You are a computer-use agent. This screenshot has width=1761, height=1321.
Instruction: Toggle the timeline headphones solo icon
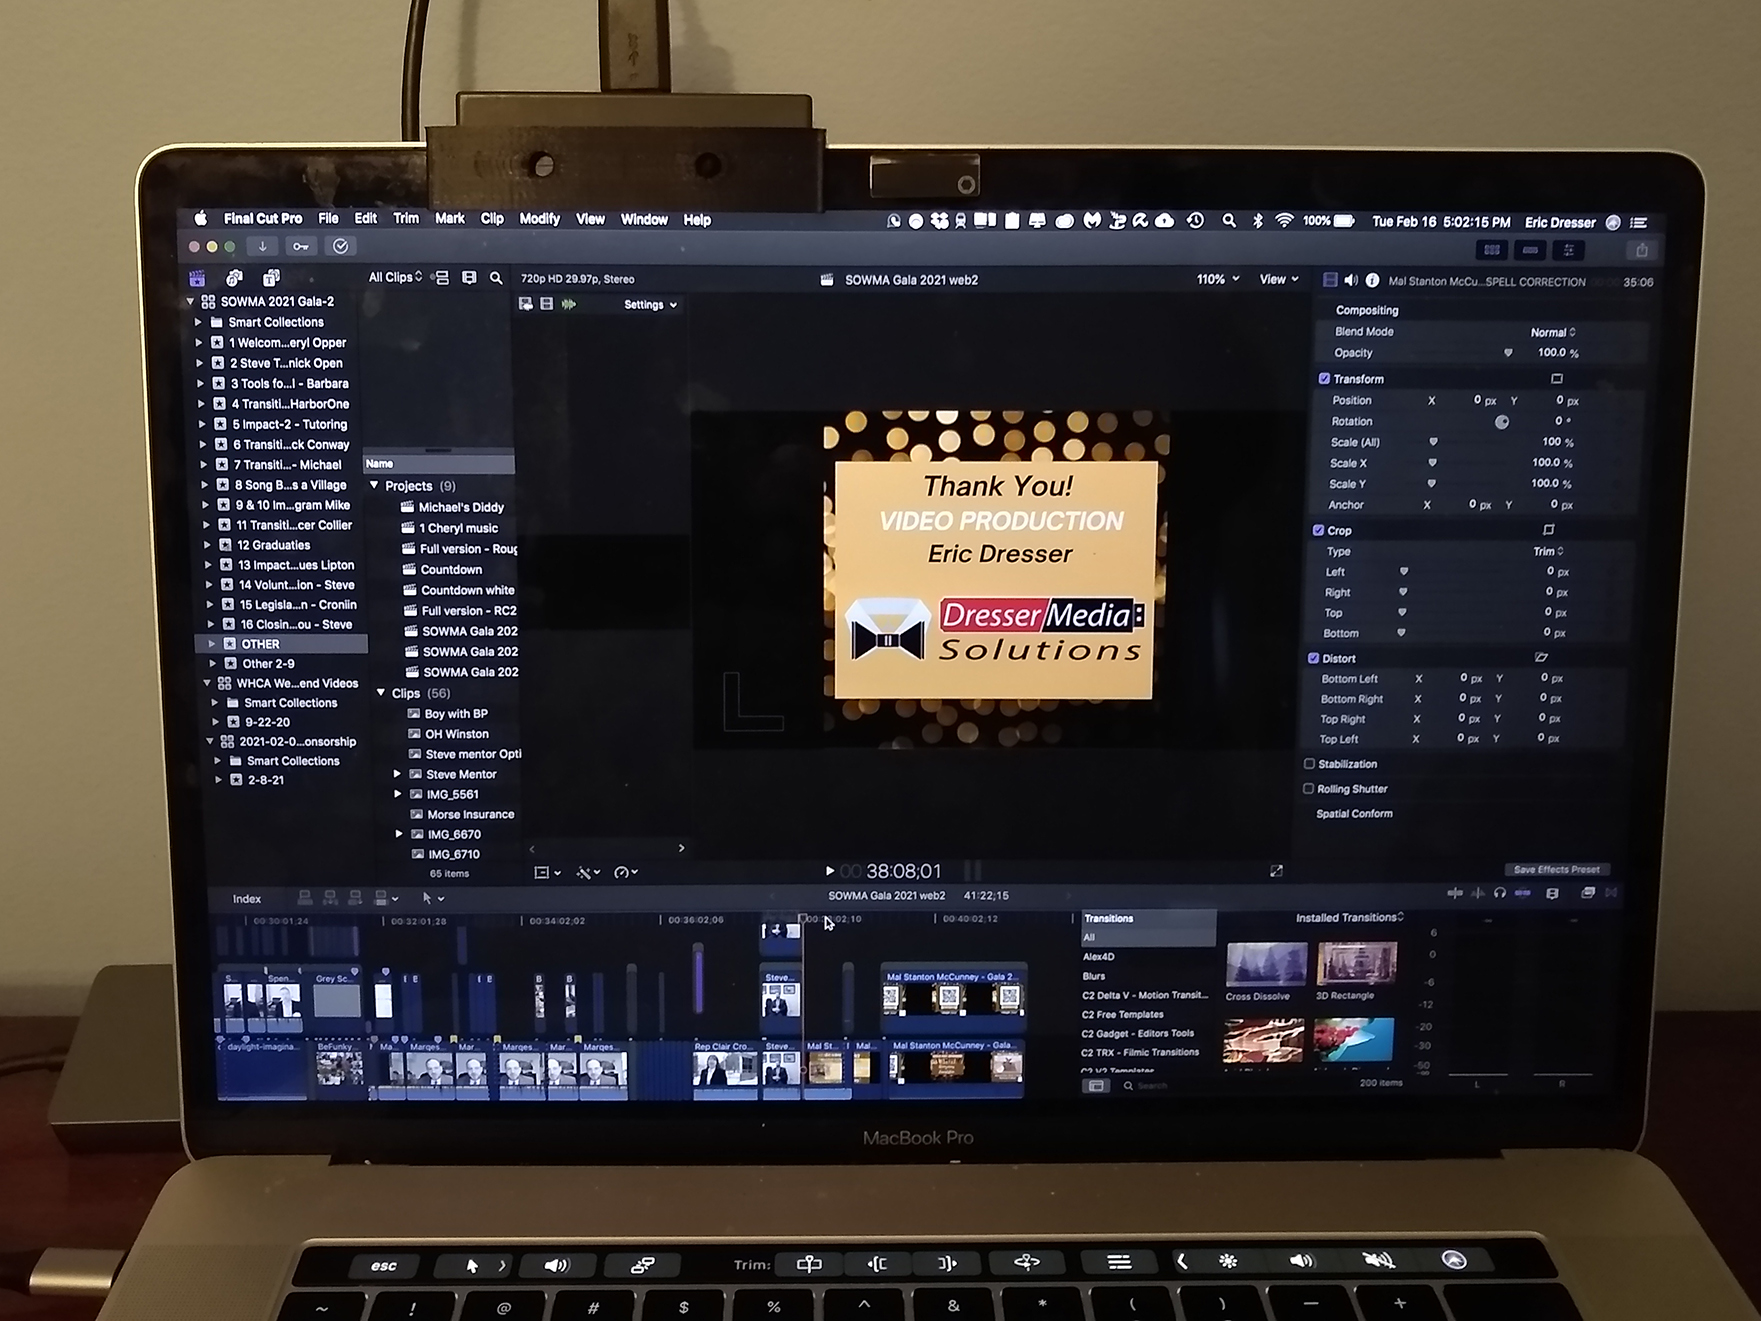[1500, 893]
